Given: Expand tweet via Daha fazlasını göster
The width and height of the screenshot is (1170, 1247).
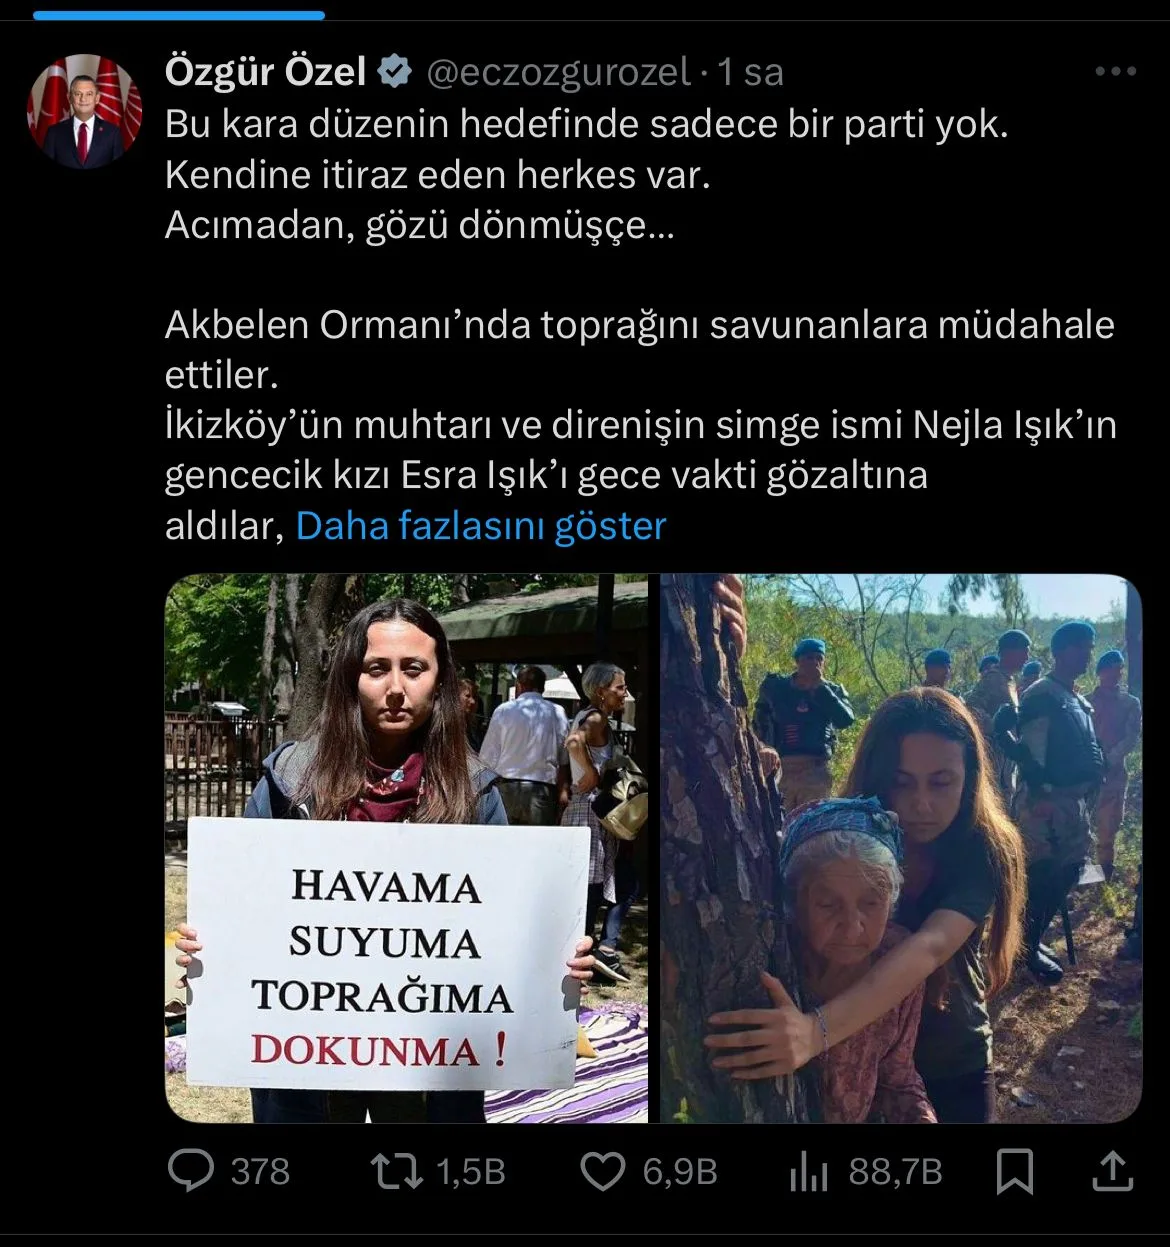Looking at the screenshot, I should coord(481,526).
